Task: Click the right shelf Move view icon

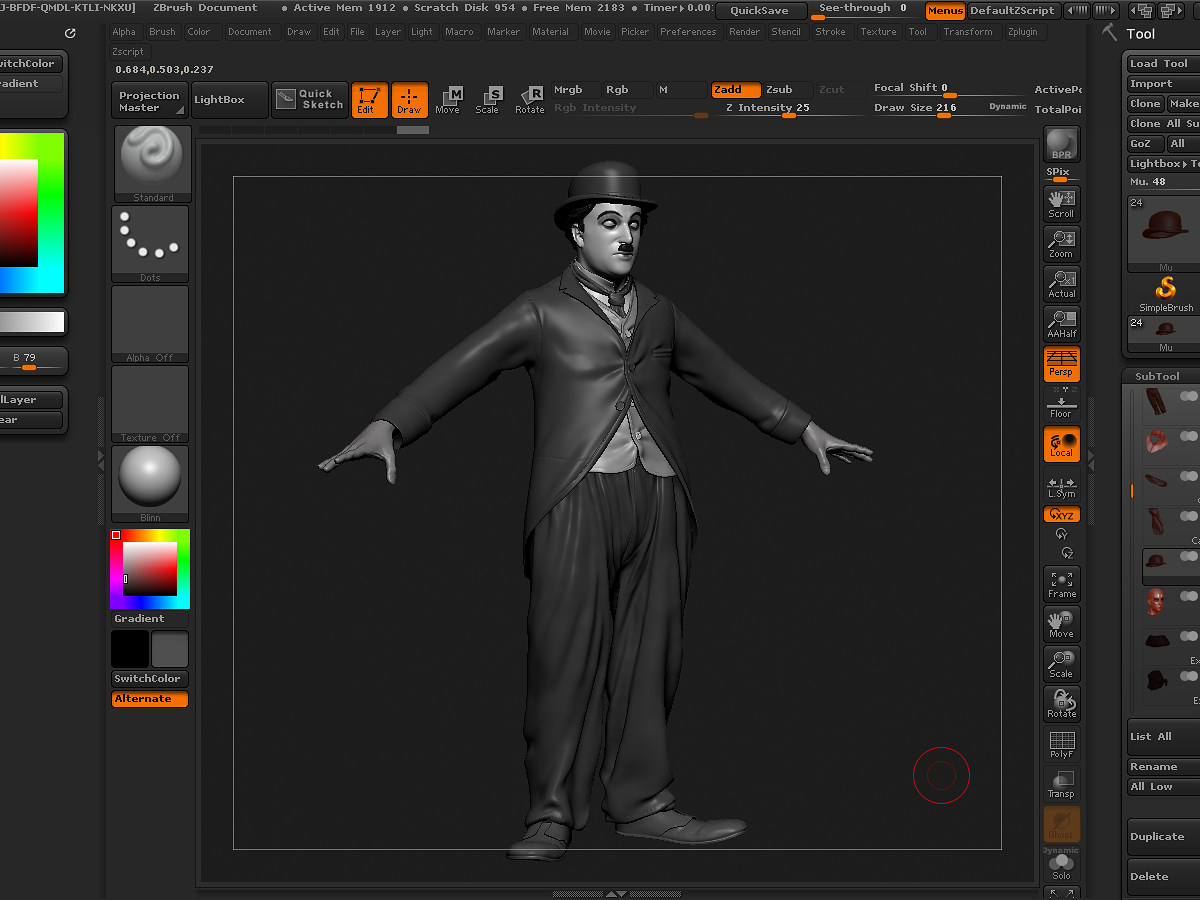Action: point(1061,624)
